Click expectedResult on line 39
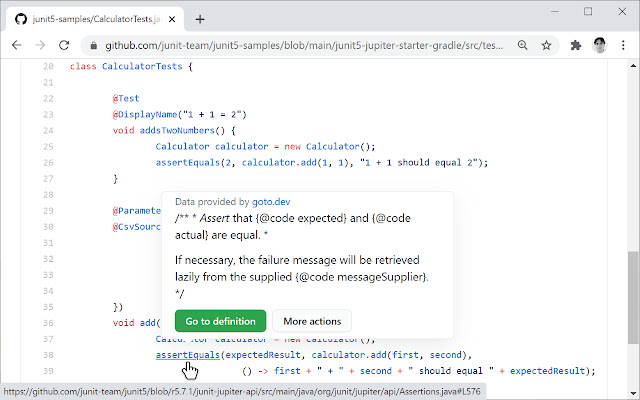640x400 pixels. pyautogui.click(x=547, y=371)
